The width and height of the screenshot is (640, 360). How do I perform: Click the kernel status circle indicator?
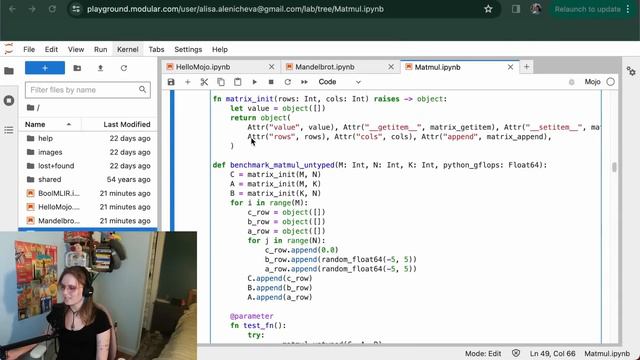[x=611, y=82]
